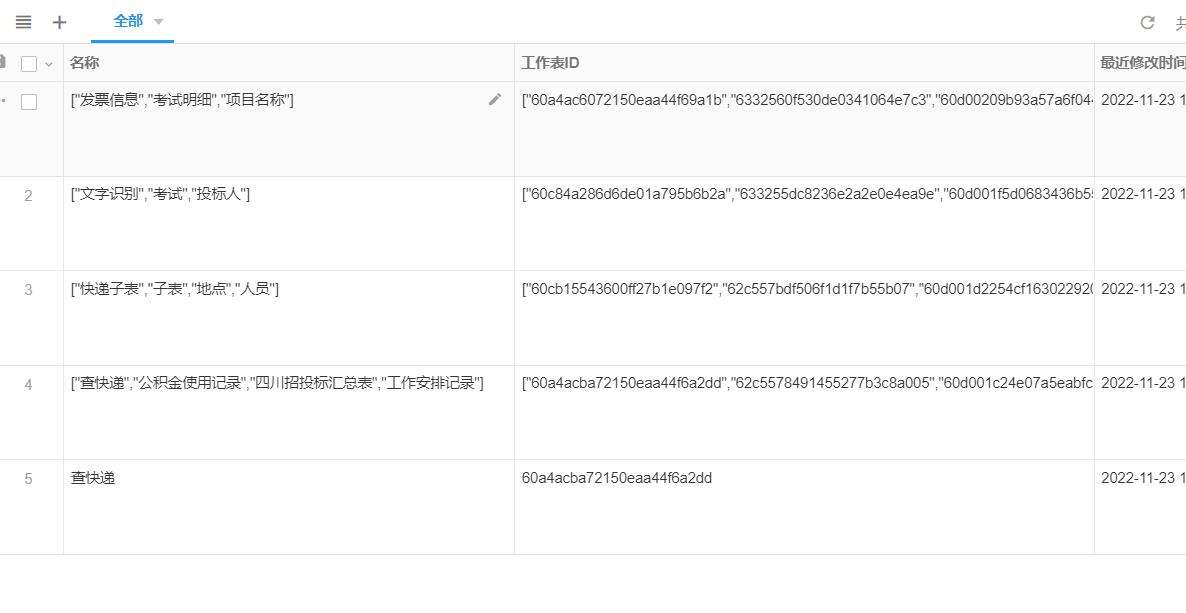Click worksheet ID cell 60a4acba72150eaa44f6a2dd in row 5
The height and width of the screenshot is (613, 1186).
[x=617, y=478]
